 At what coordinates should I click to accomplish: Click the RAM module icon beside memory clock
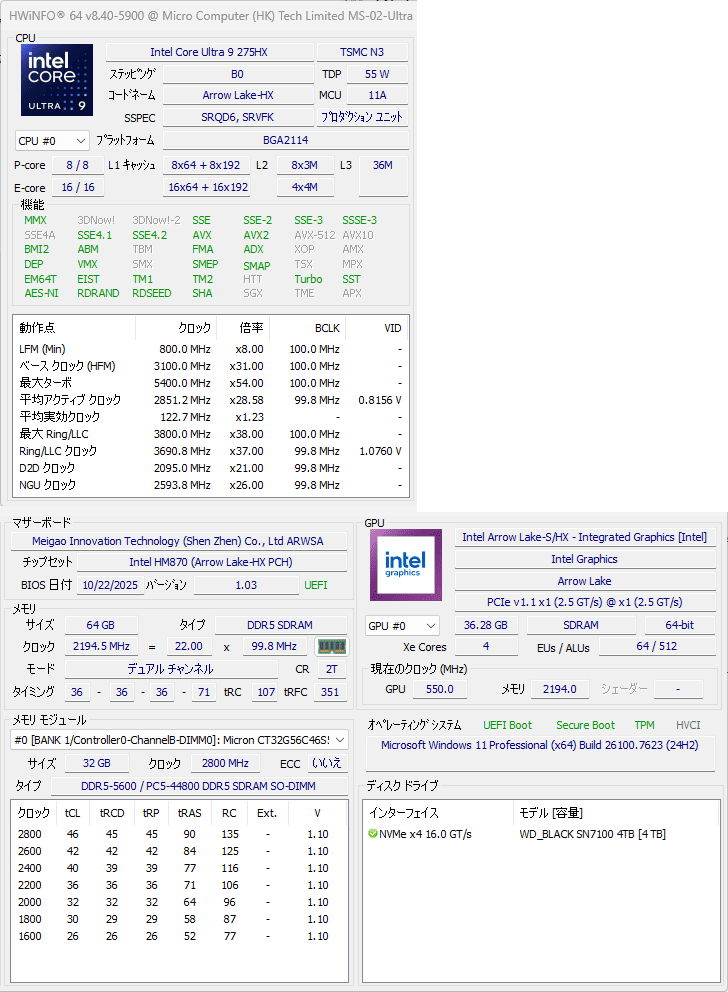coord(329,647)
